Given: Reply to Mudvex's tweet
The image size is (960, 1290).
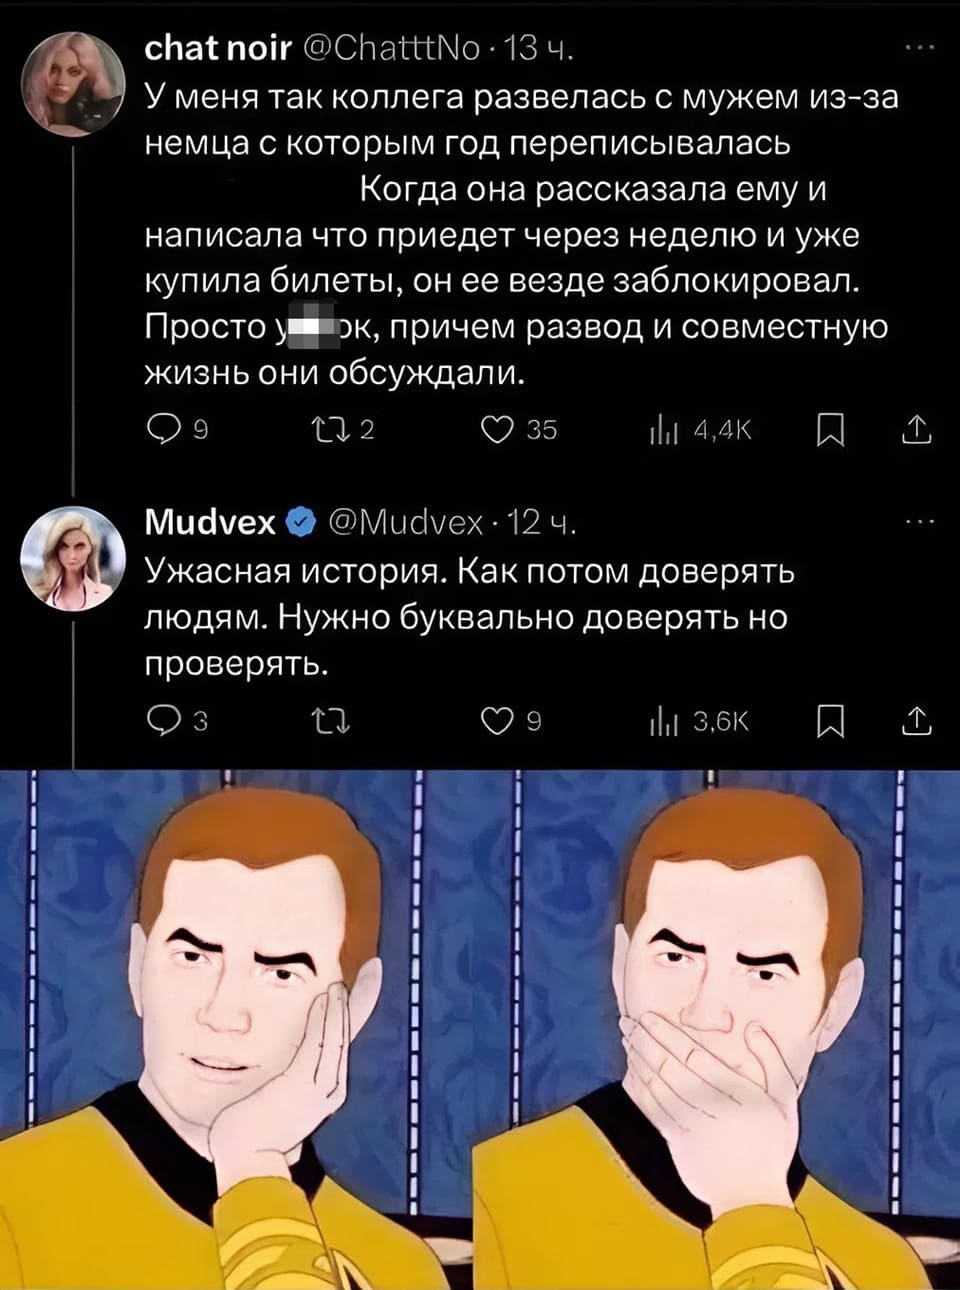Looking at the screenshot, I should pos(163,720).
